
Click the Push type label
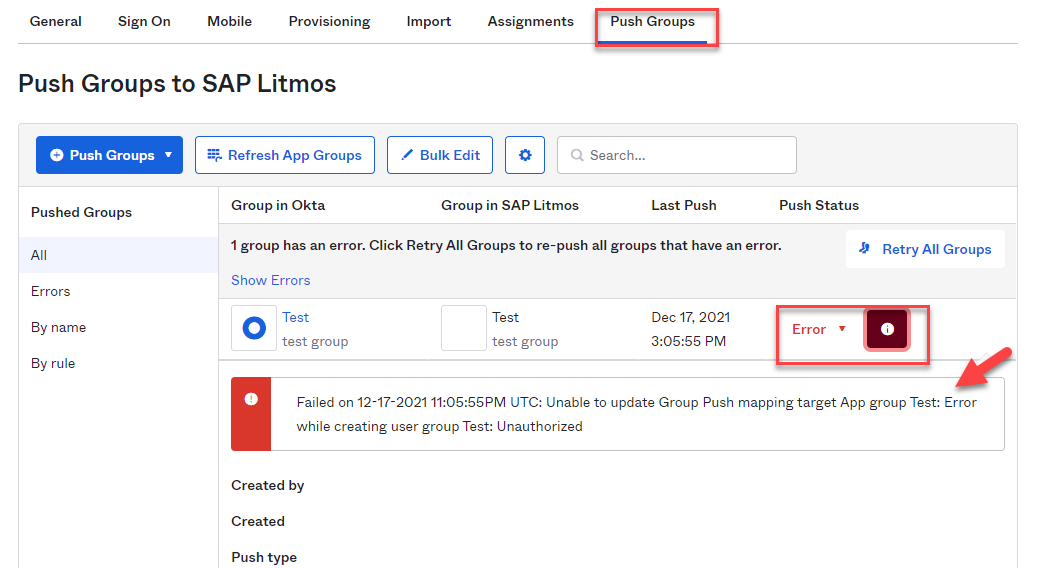tap(264, 557)
